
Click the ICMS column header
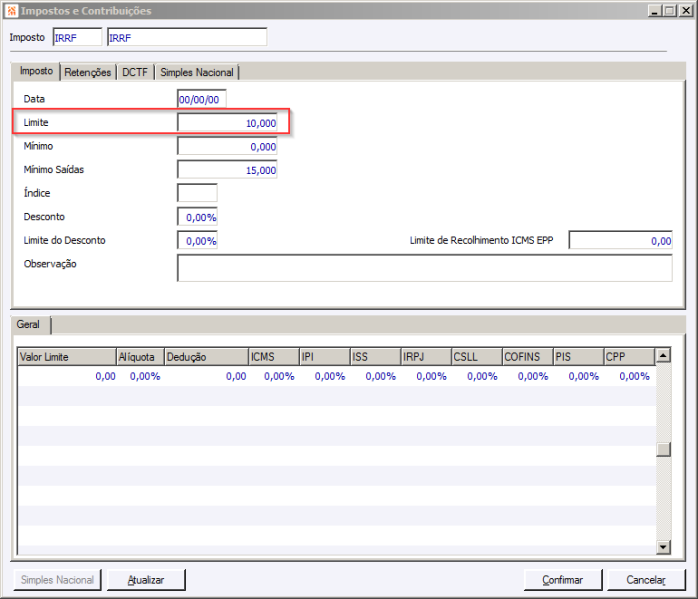[x=274, y=357]
